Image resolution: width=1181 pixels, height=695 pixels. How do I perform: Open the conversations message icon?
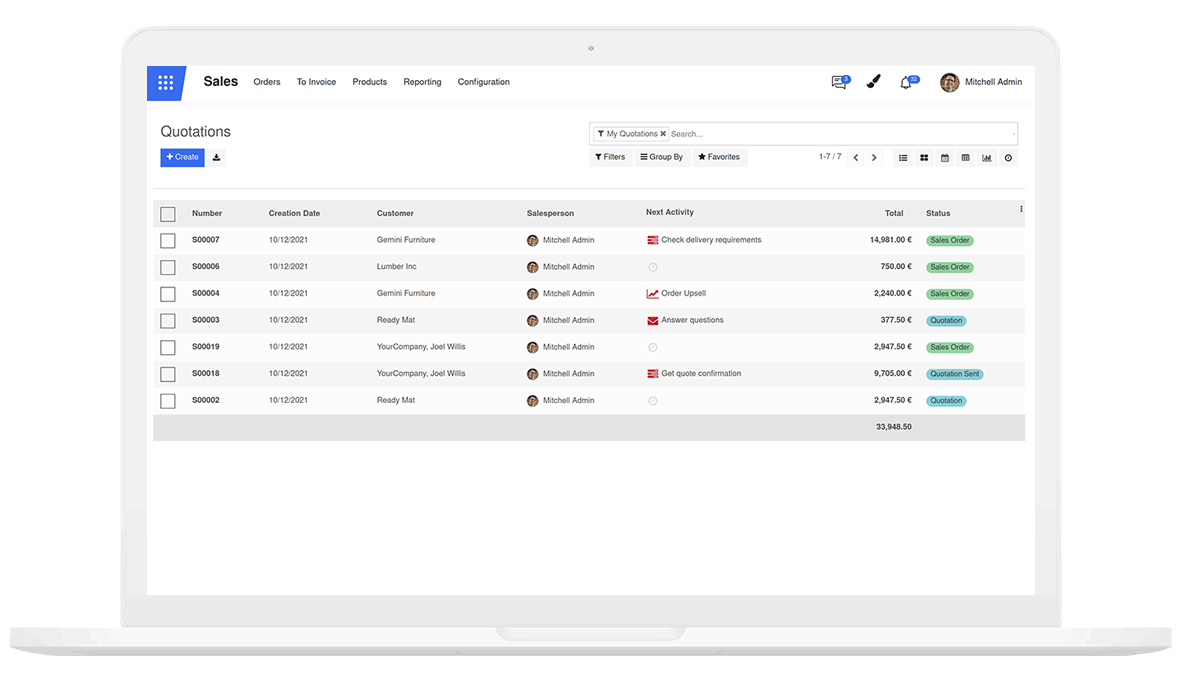(839, 83)
